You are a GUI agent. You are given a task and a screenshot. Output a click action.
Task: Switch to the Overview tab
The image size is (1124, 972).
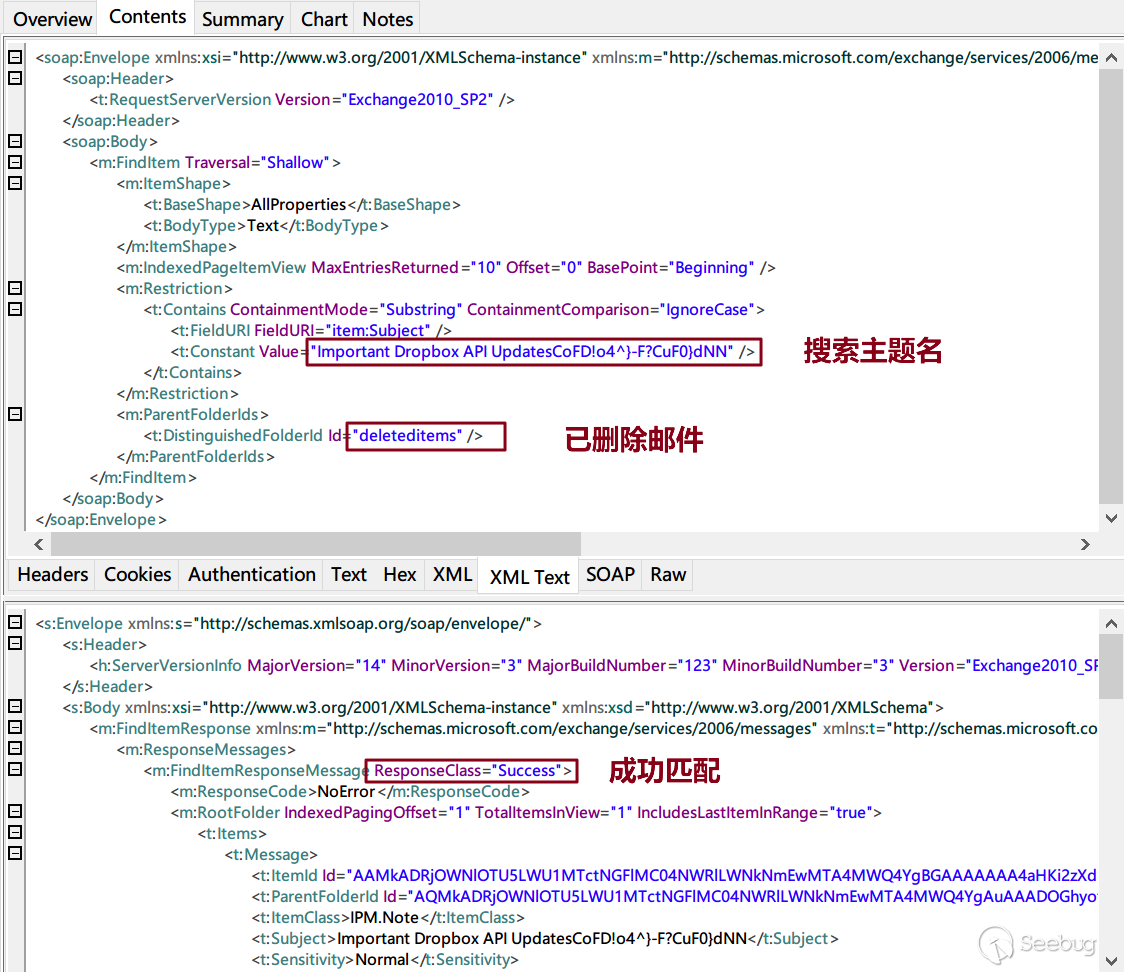point(52,19)
